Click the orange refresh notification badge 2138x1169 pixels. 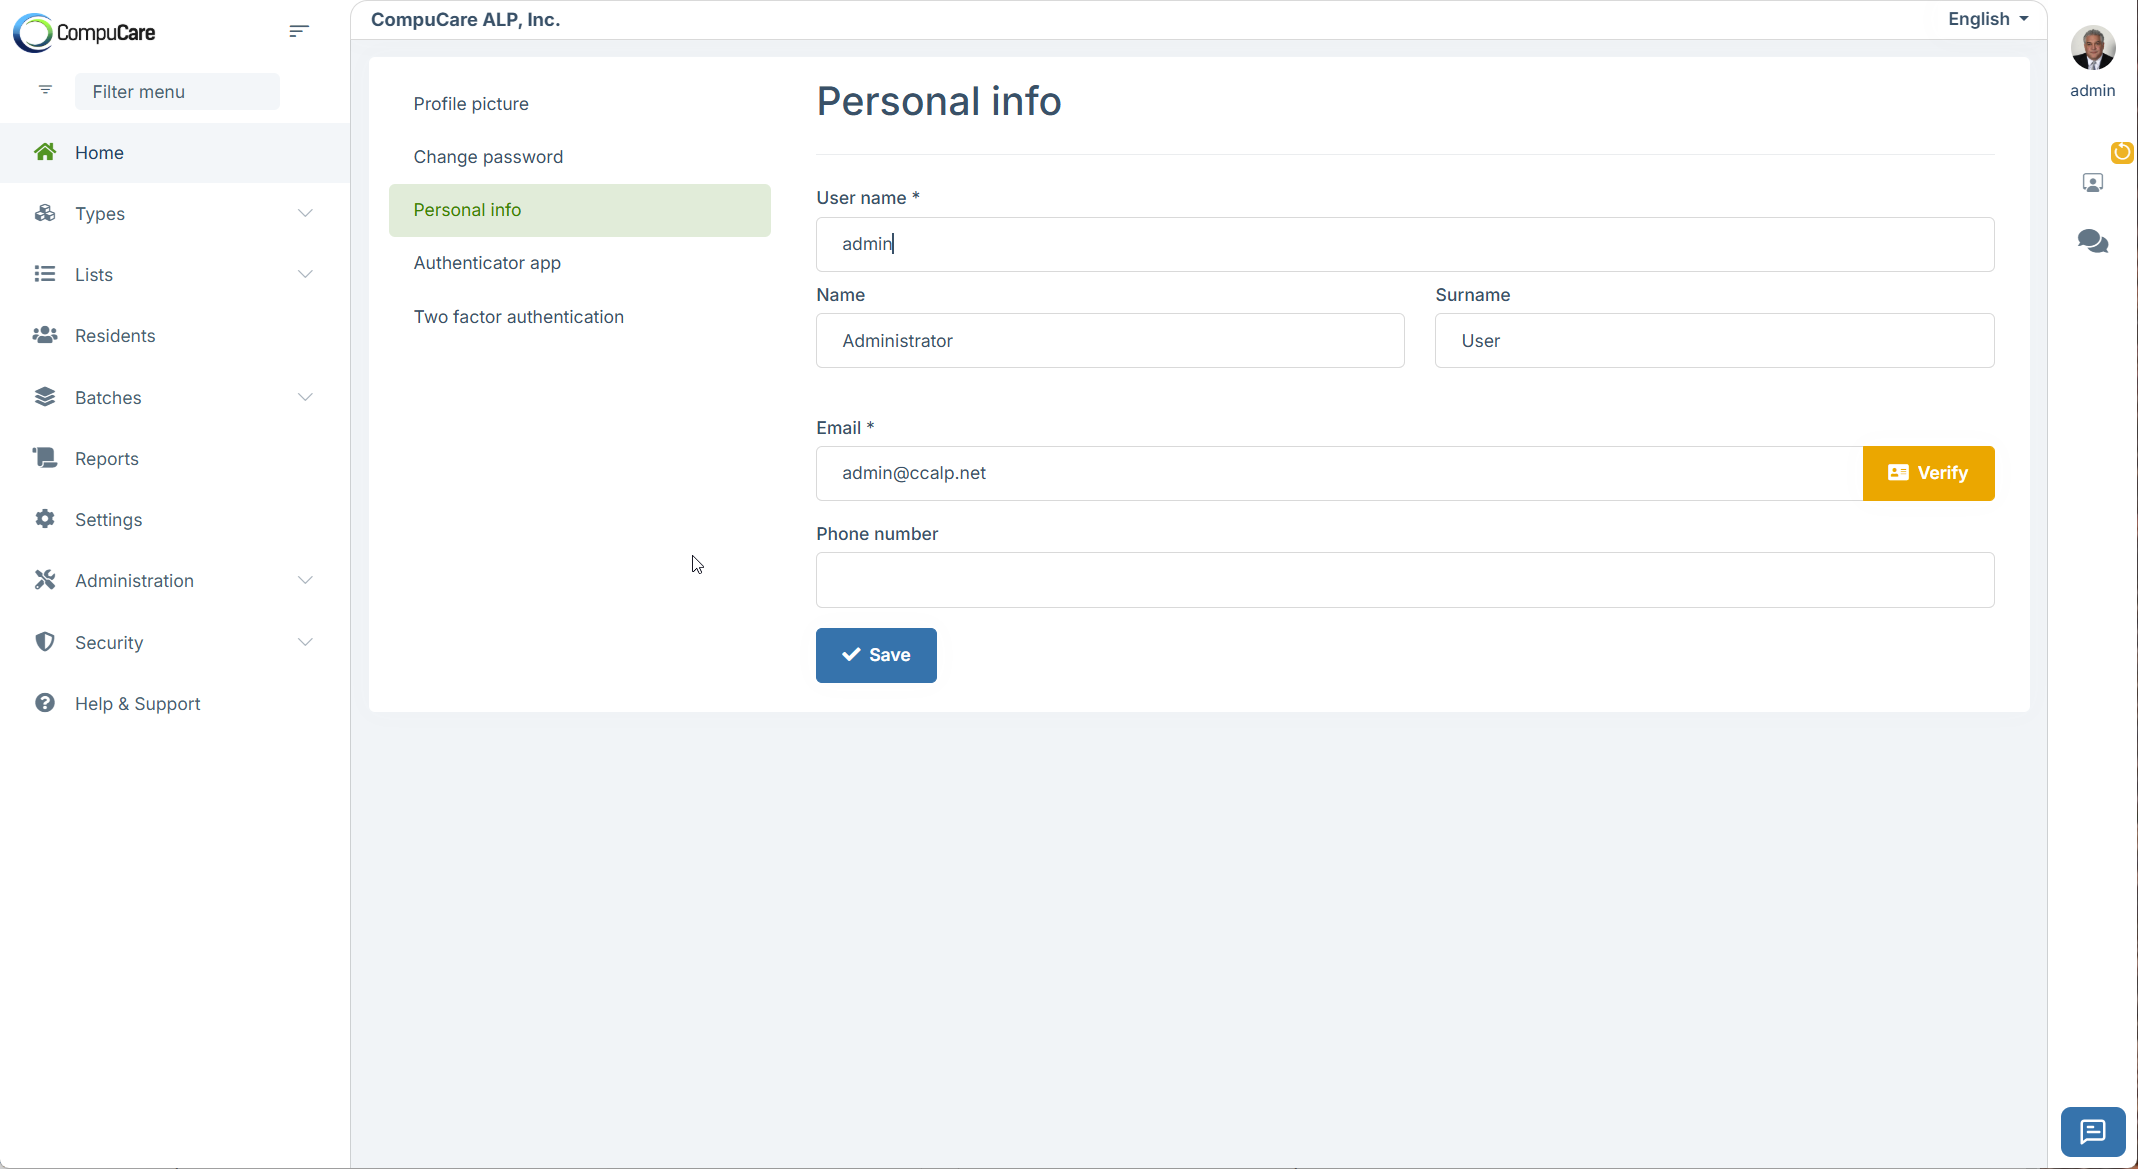(2122, 152)
